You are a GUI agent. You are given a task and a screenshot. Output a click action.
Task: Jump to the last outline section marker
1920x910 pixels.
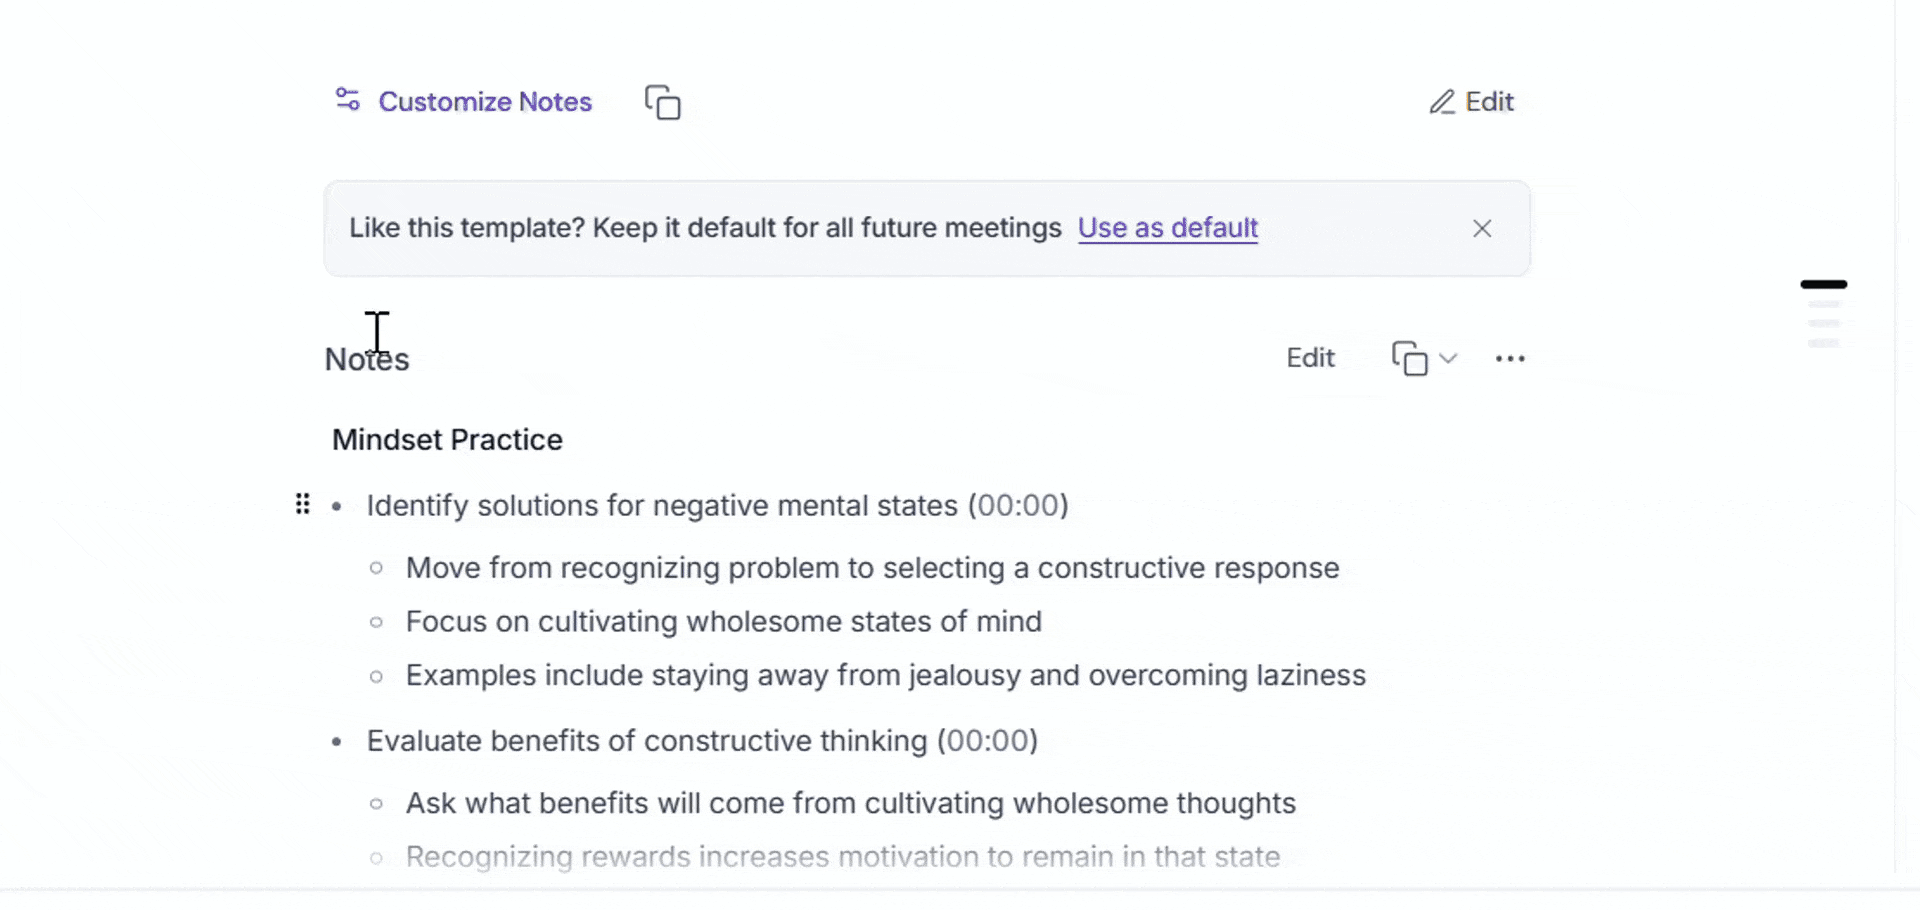point(1824,344)
